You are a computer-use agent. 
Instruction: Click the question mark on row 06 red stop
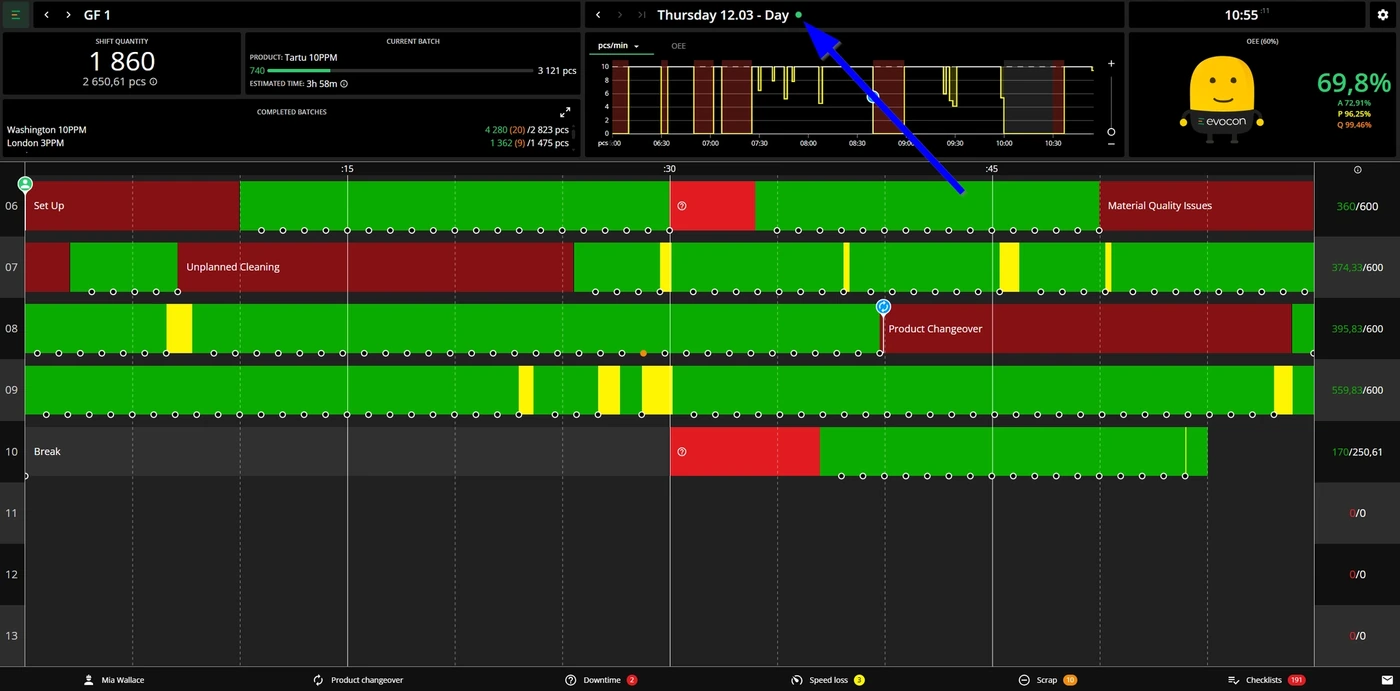[682, 206]
